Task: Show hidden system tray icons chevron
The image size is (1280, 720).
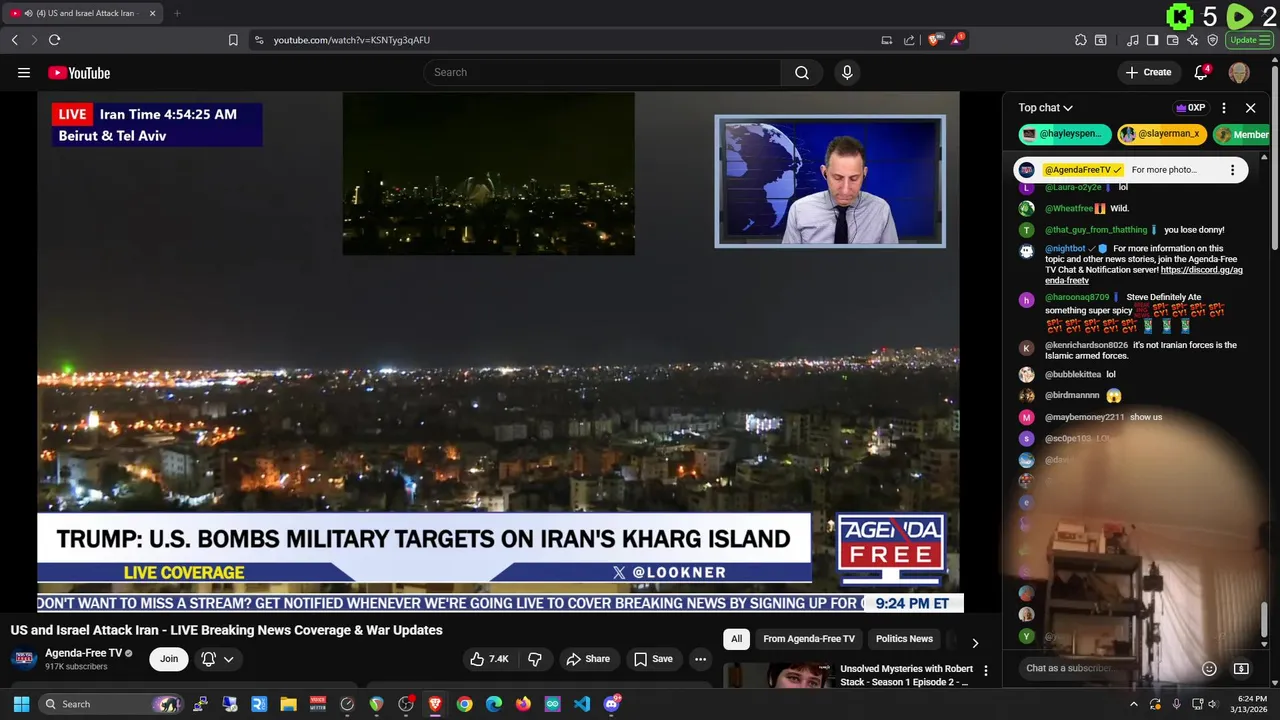Action: pos(1133,704)
